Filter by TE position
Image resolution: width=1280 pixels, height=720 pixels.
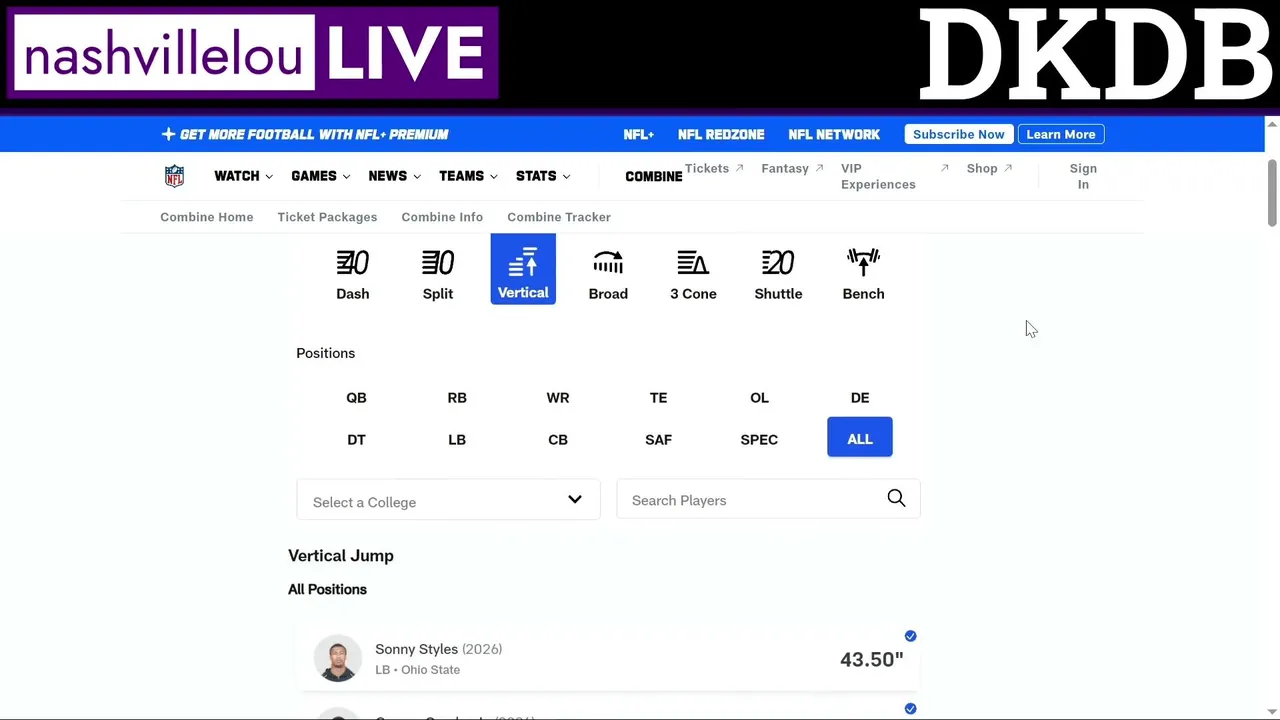coord(658,398)
